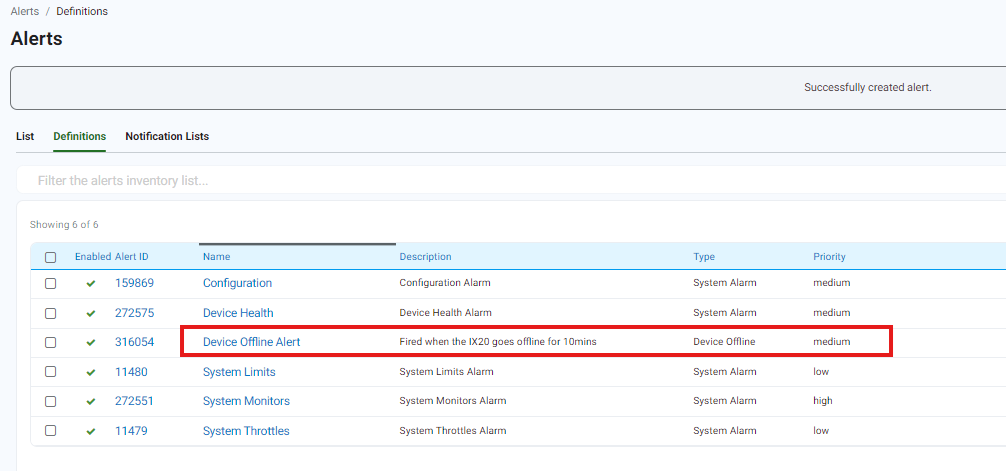This screenshot has width=1006, height=471.
Task: Select the Definitions tab
Action: (80, 136)
